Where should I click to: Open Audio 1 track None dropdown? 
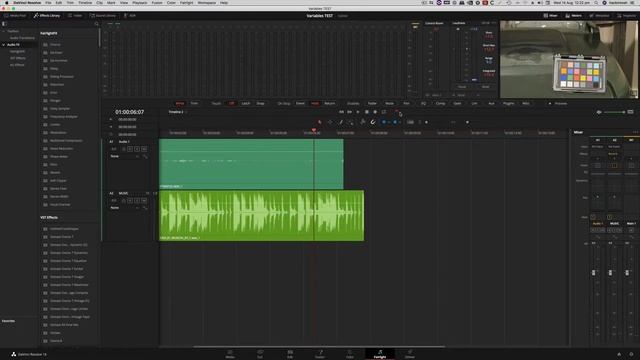(125, 156)
